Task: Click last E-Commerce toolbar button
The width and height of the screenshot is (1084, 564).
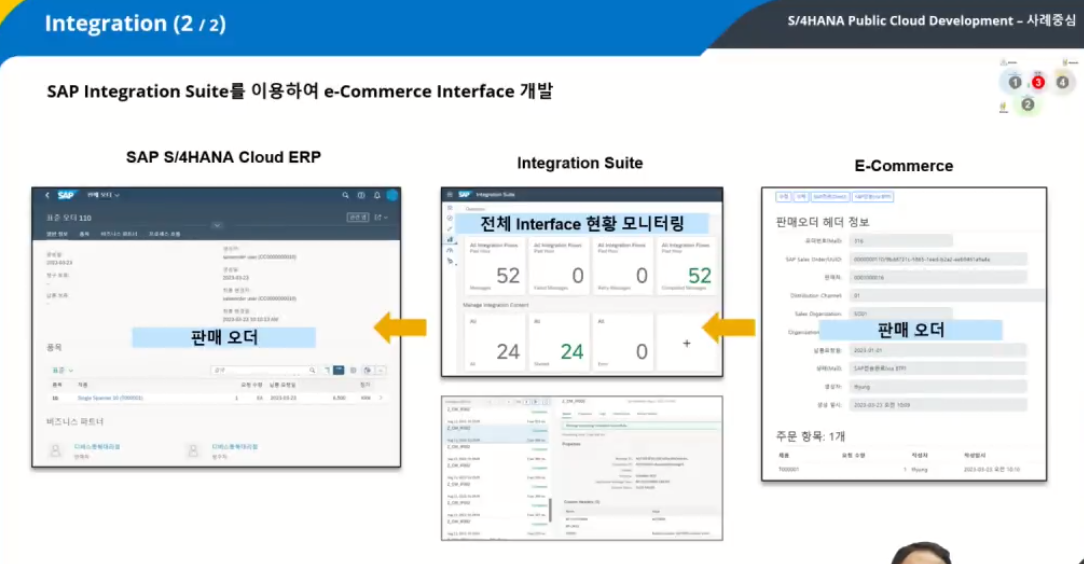Action: [x=872, y=197]
